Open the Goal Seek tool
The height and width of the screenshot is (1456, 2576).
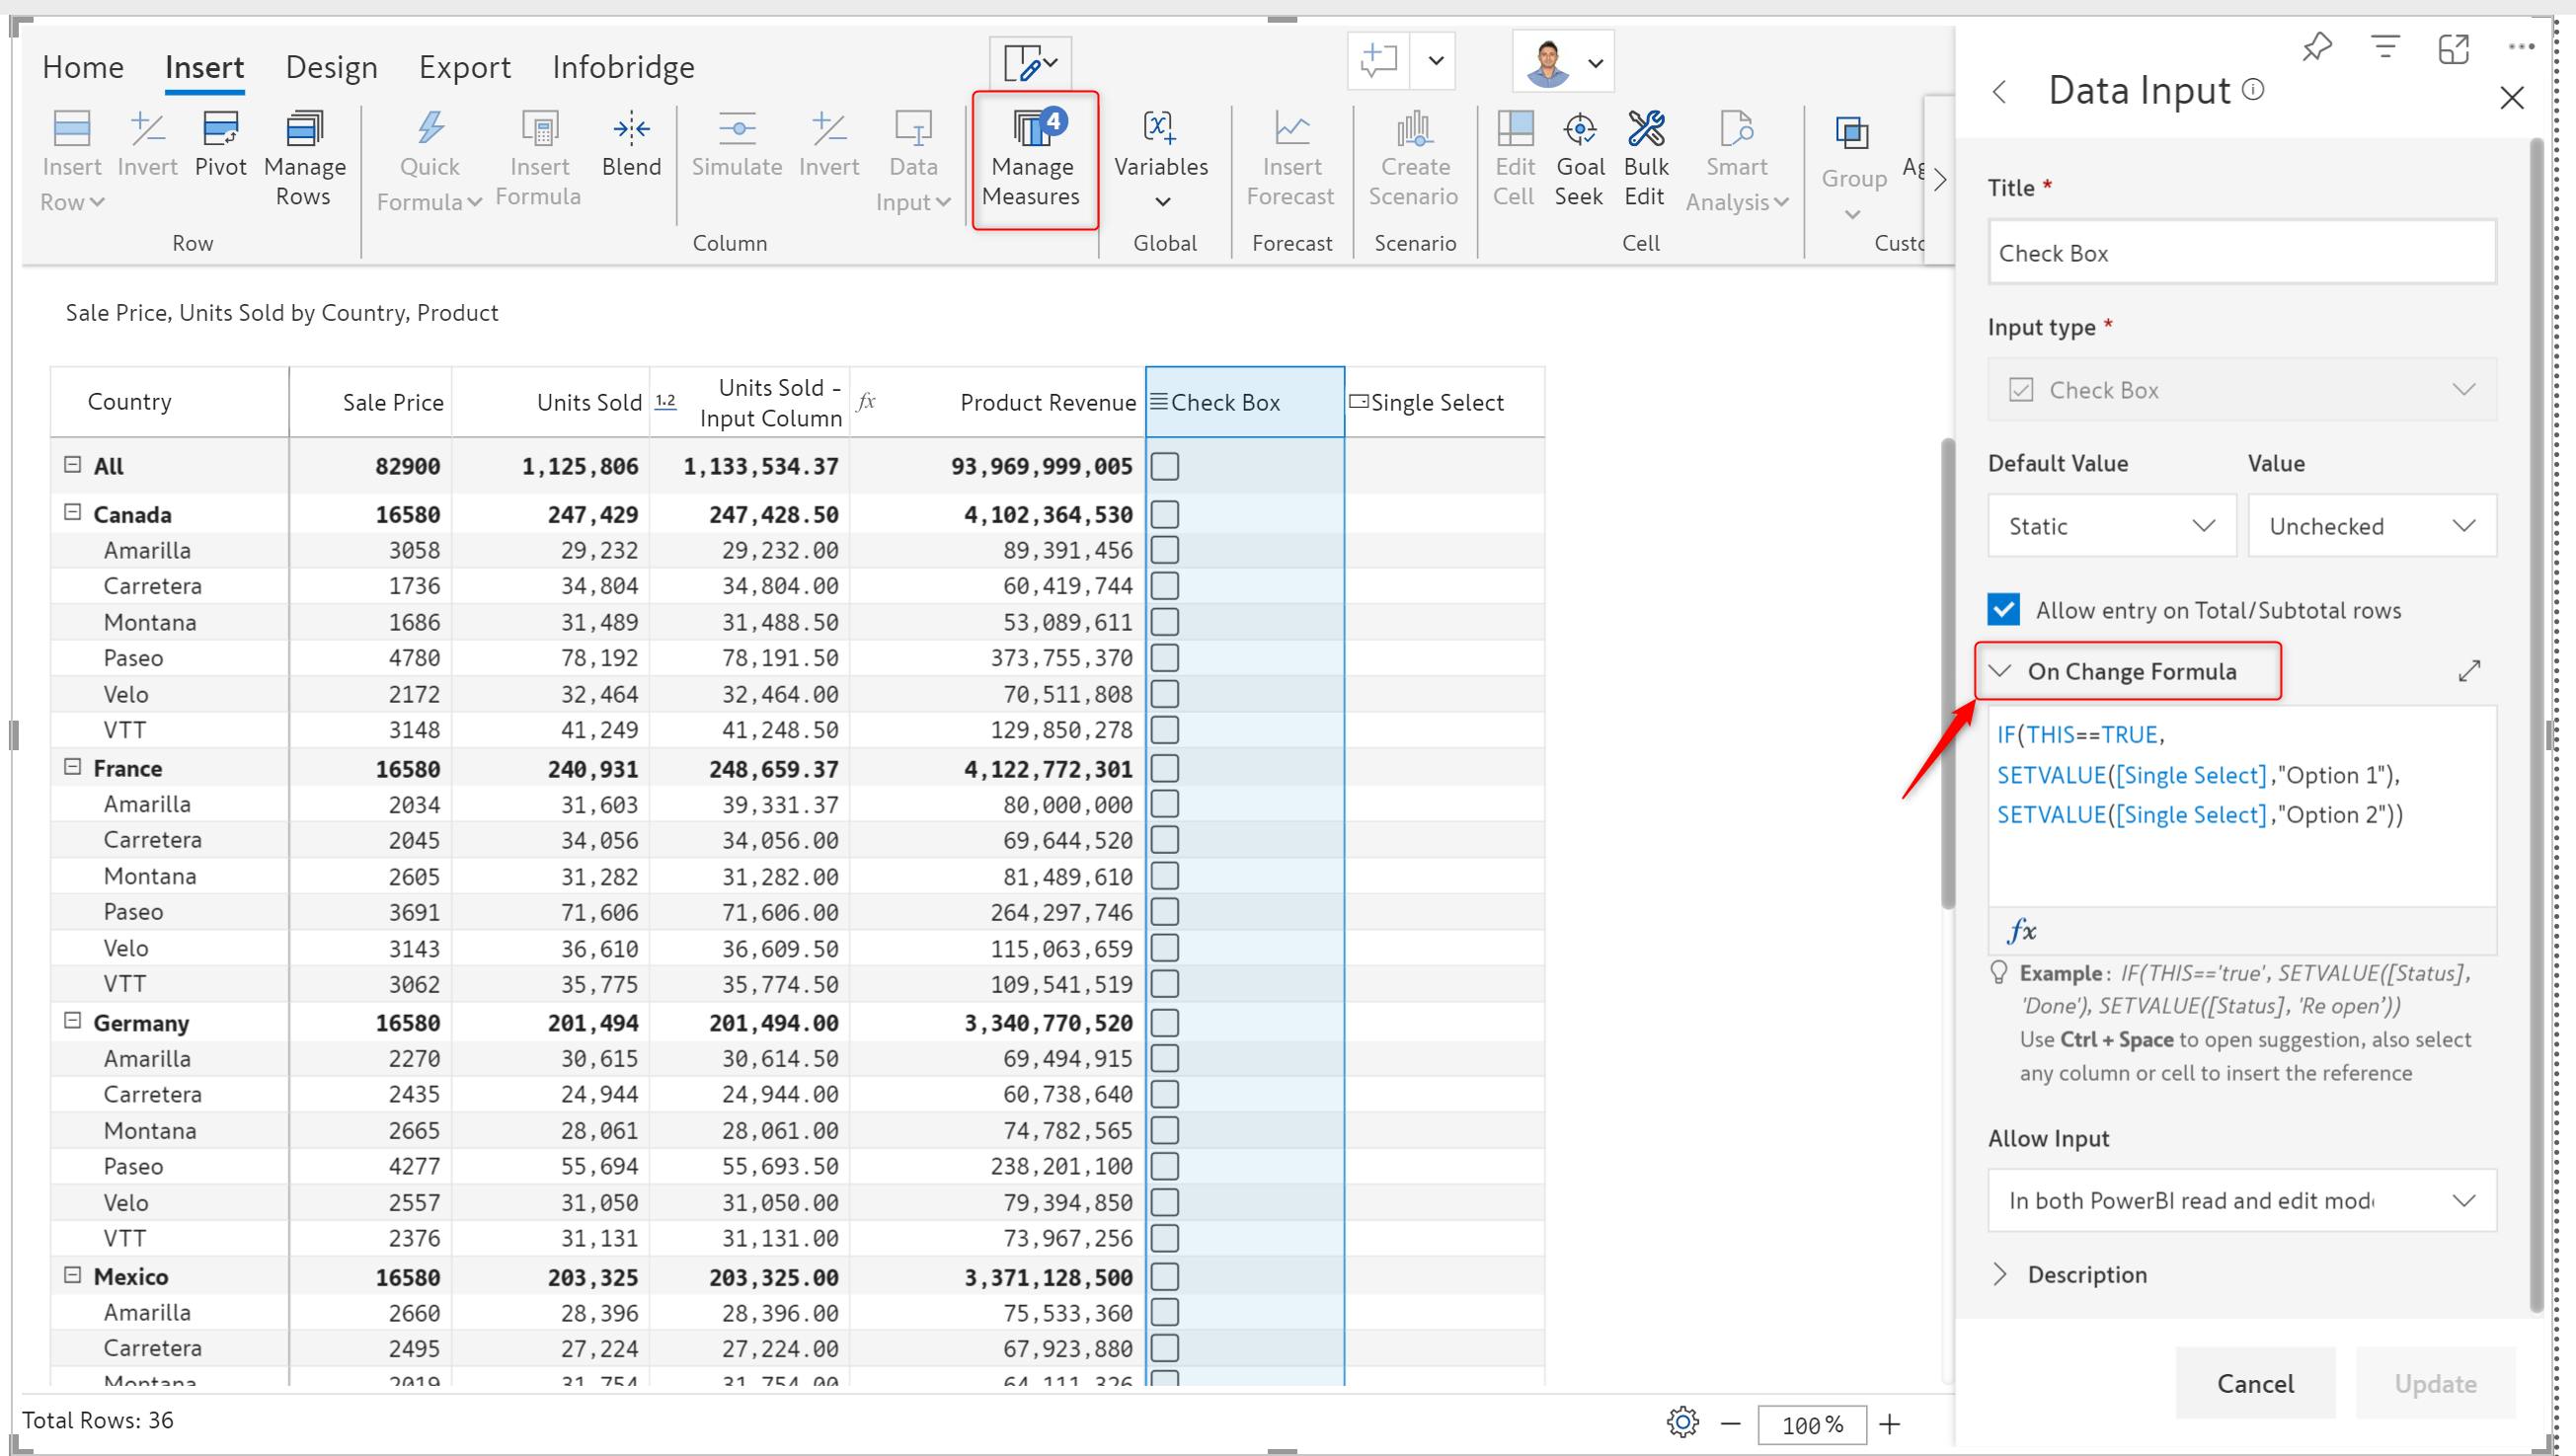(1579, 131)
